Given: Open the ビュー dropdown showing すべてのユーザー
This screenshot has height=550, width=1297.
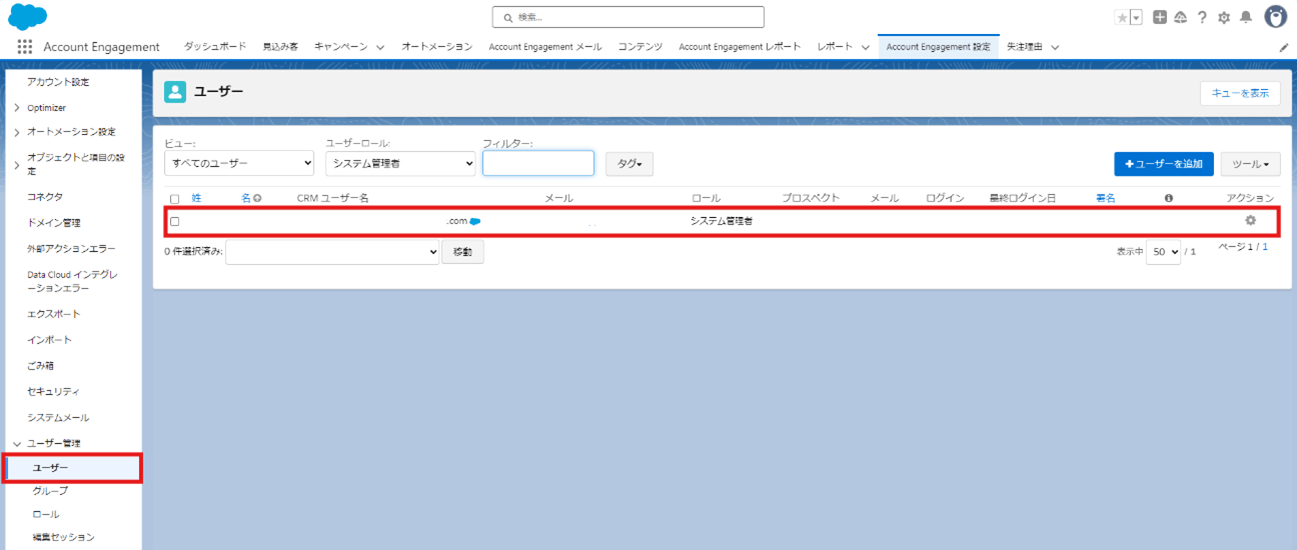Looking at the screenshot, I should pos(240,163).
